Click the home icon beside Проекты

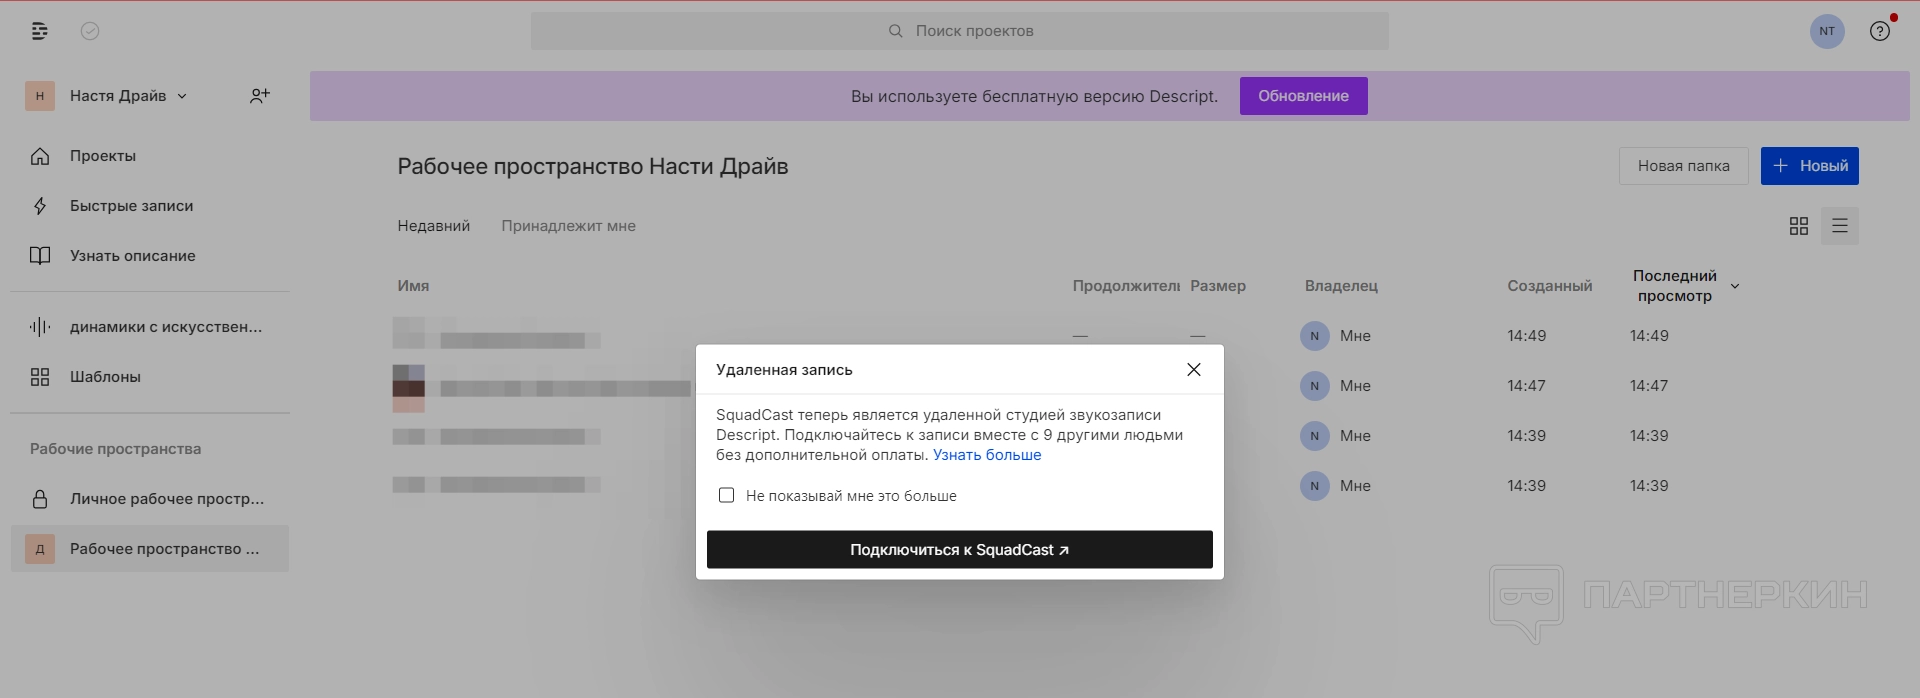40,156
